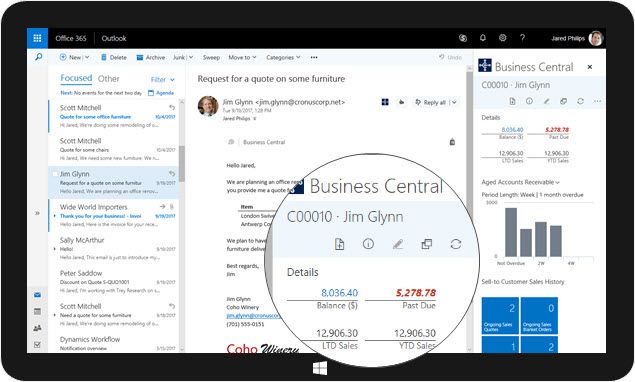Open the 8,036.40 balance link in the right side panel
This screenshot has height=382, width=635.
pyautogui.click(x=512, y=130)
